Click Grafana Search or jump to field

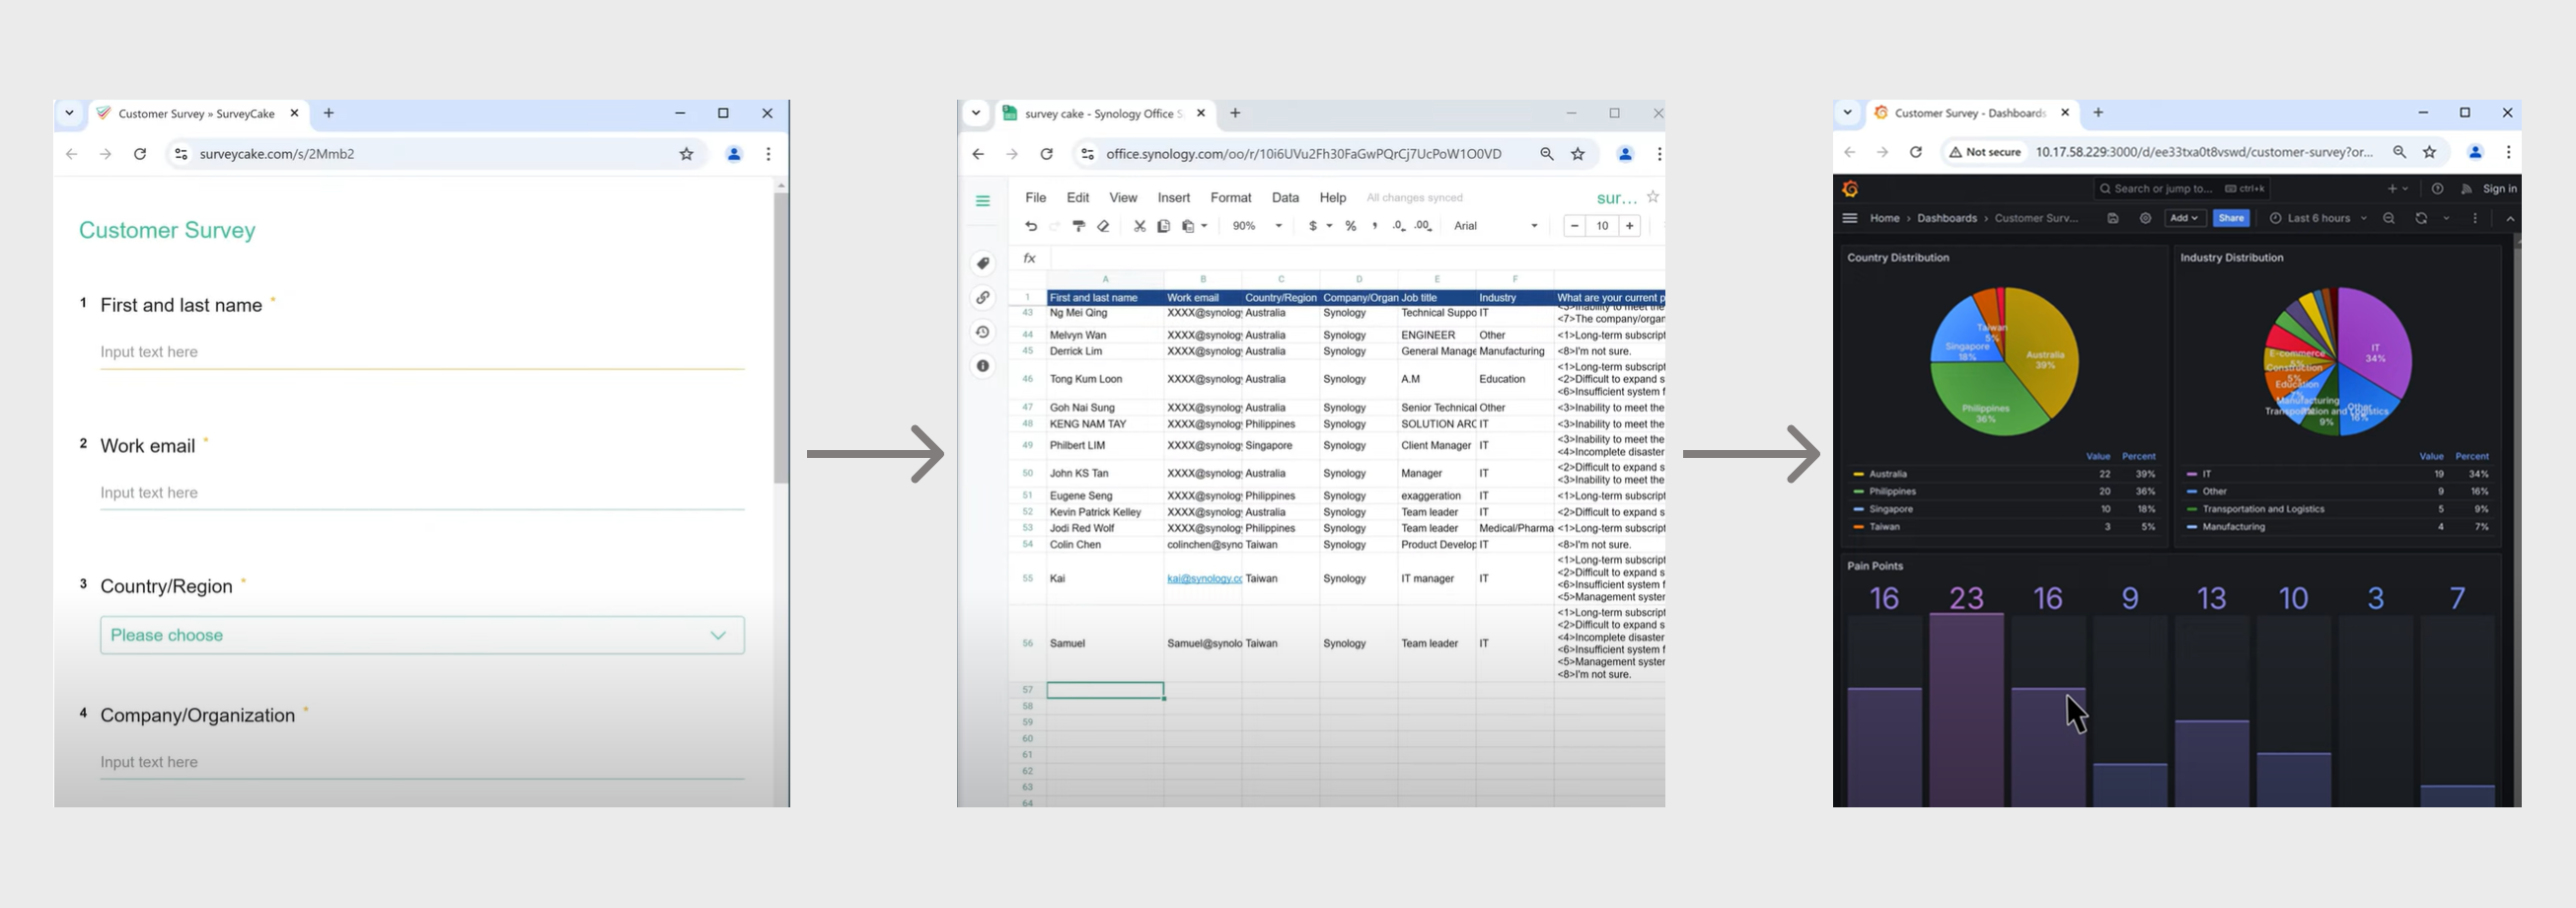(x=2182, y=189)
